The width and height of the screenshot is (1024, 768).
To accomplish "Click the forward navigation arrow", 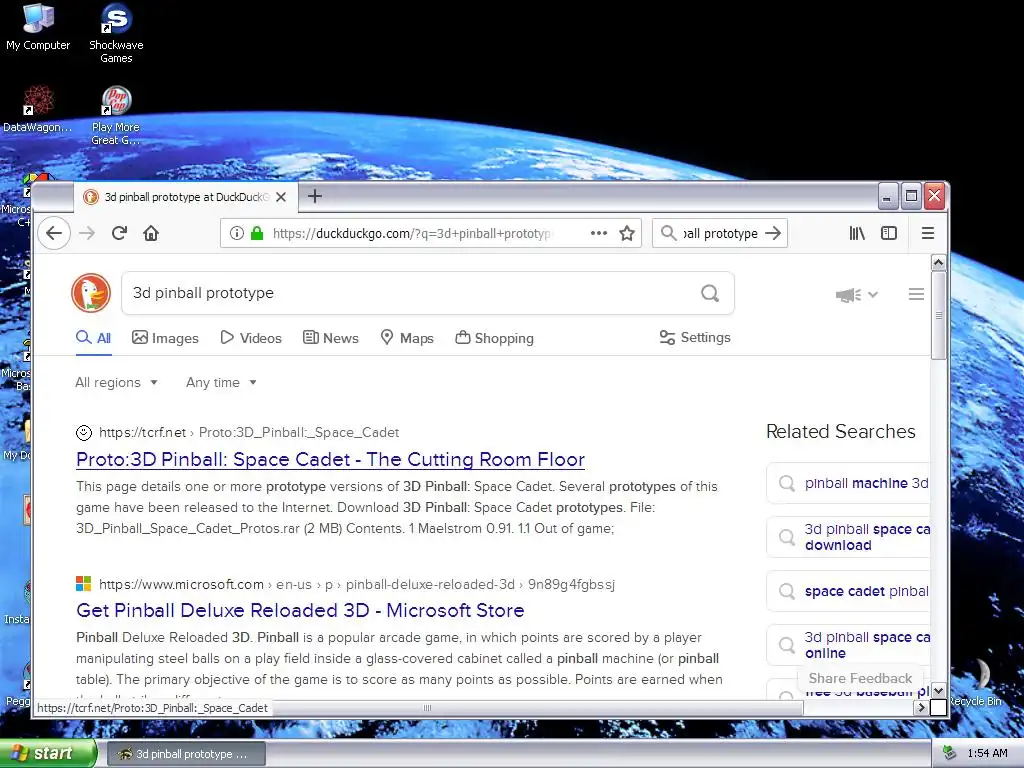I will [x=87, y=233].
